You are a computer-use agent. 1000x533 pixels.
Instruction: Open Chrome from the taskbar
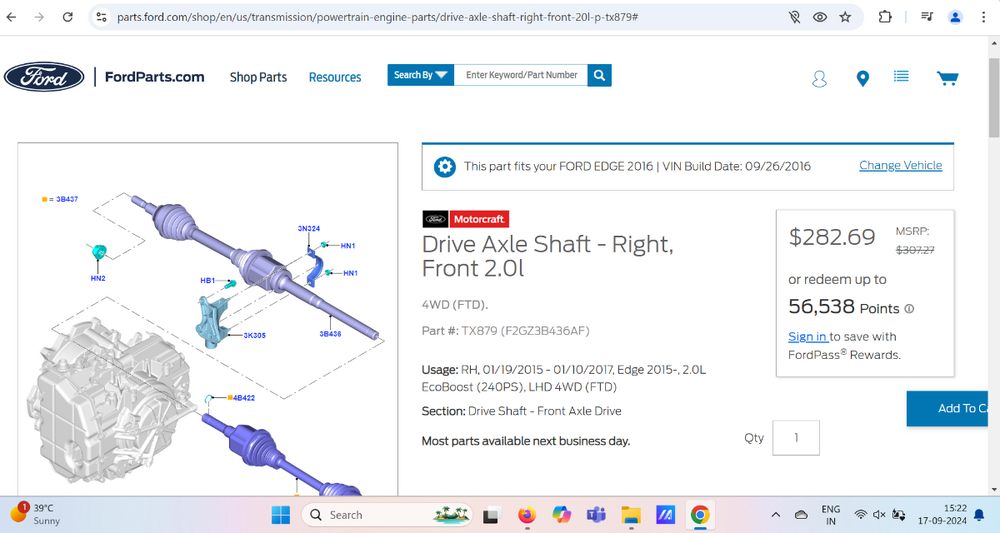[700, 515]
